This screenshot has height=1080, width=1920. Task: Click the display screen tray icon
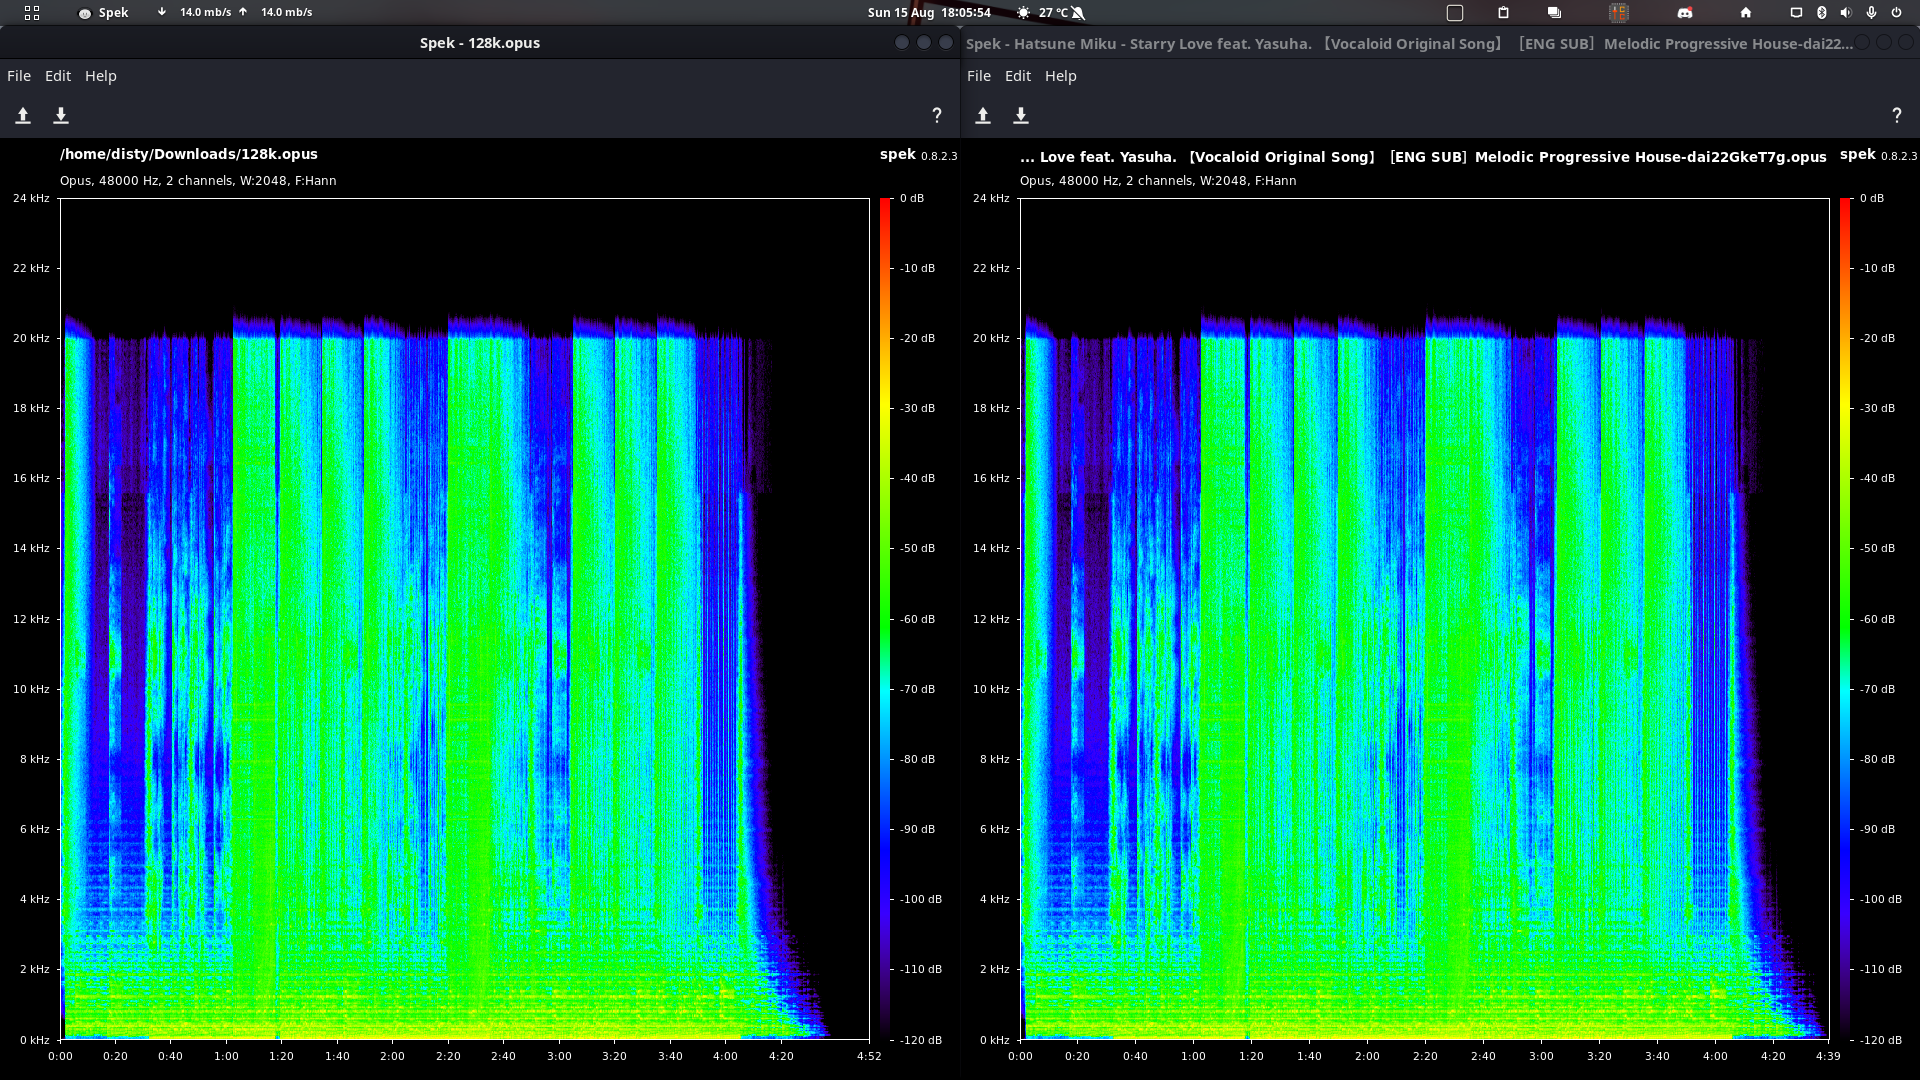pyautogui.click(x=1796, y=13)
